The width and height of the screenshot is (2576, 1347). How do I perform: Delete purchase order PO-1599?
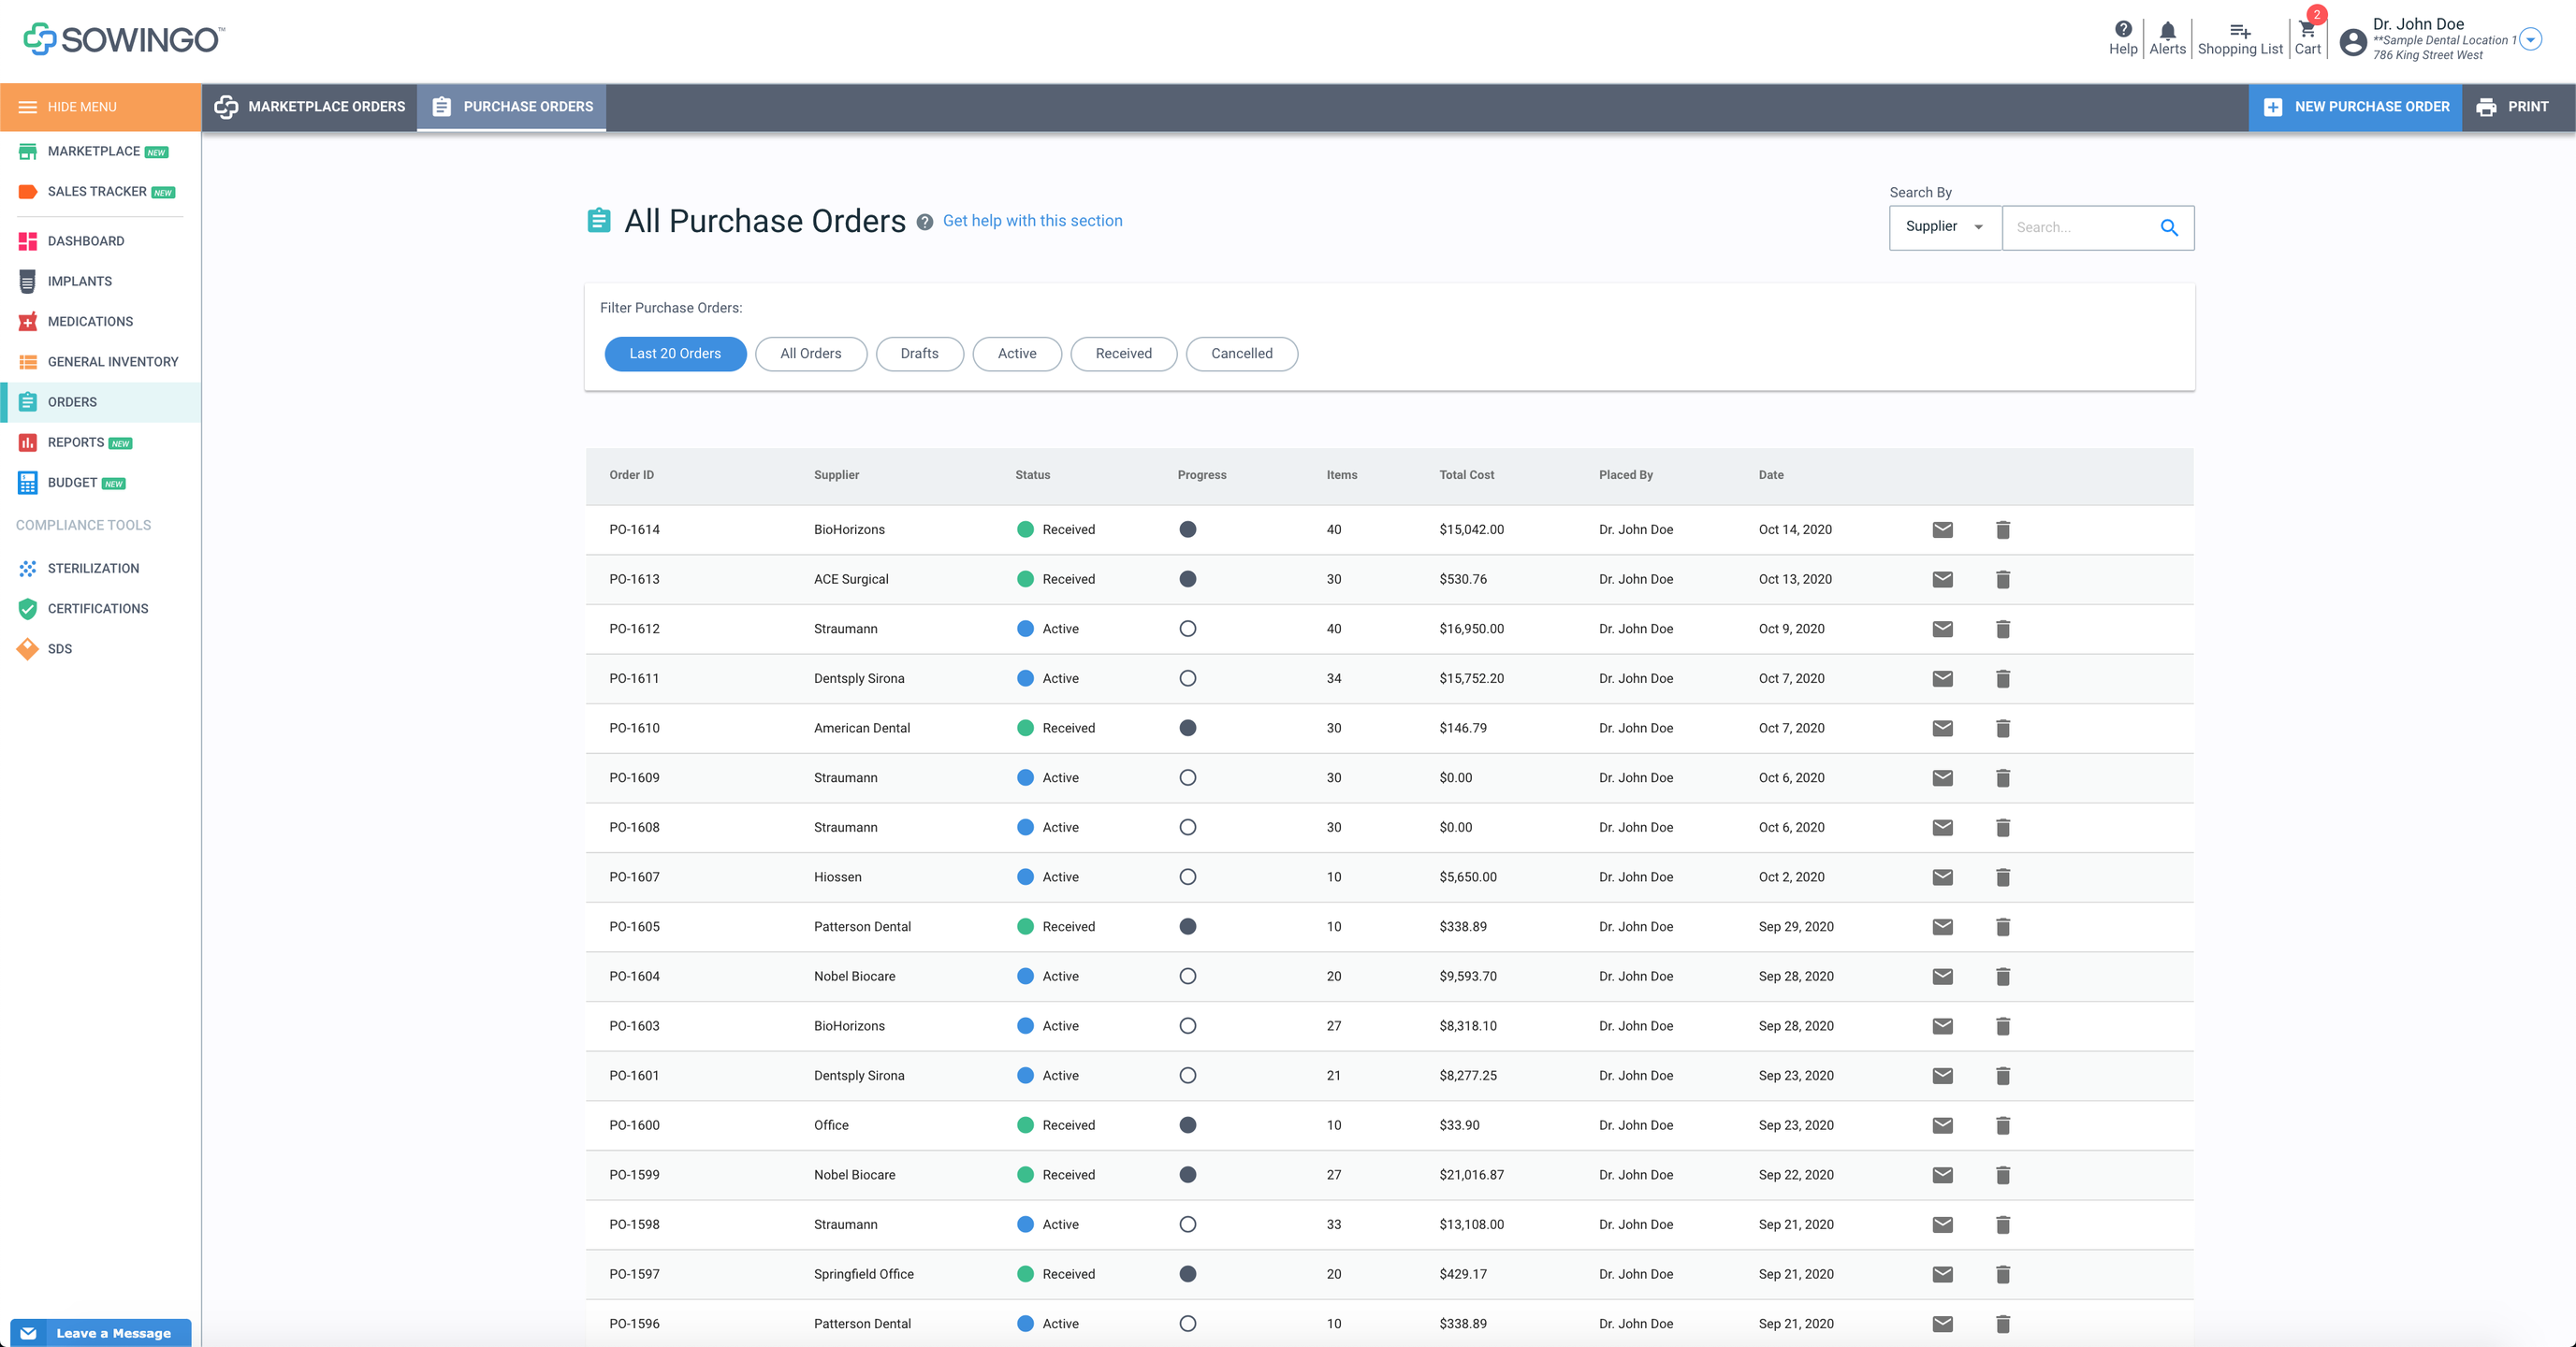coord(2002,1175)
